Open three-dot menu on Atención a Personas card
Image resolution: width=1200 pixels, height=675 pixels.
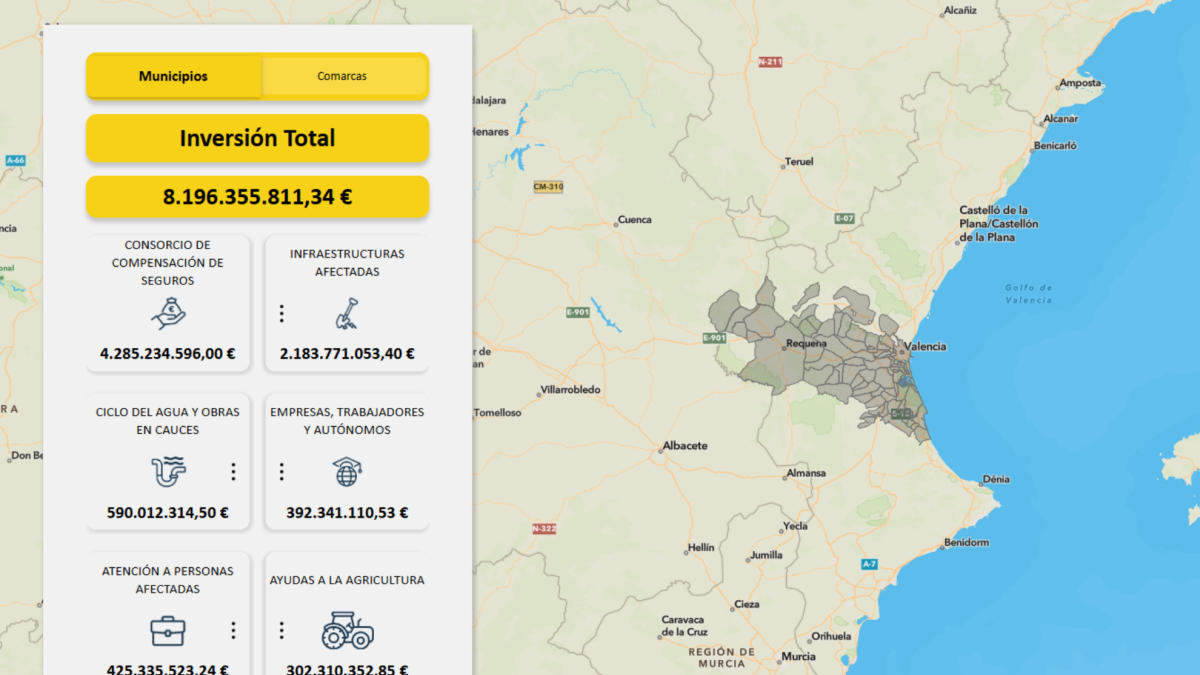[233, 630]
